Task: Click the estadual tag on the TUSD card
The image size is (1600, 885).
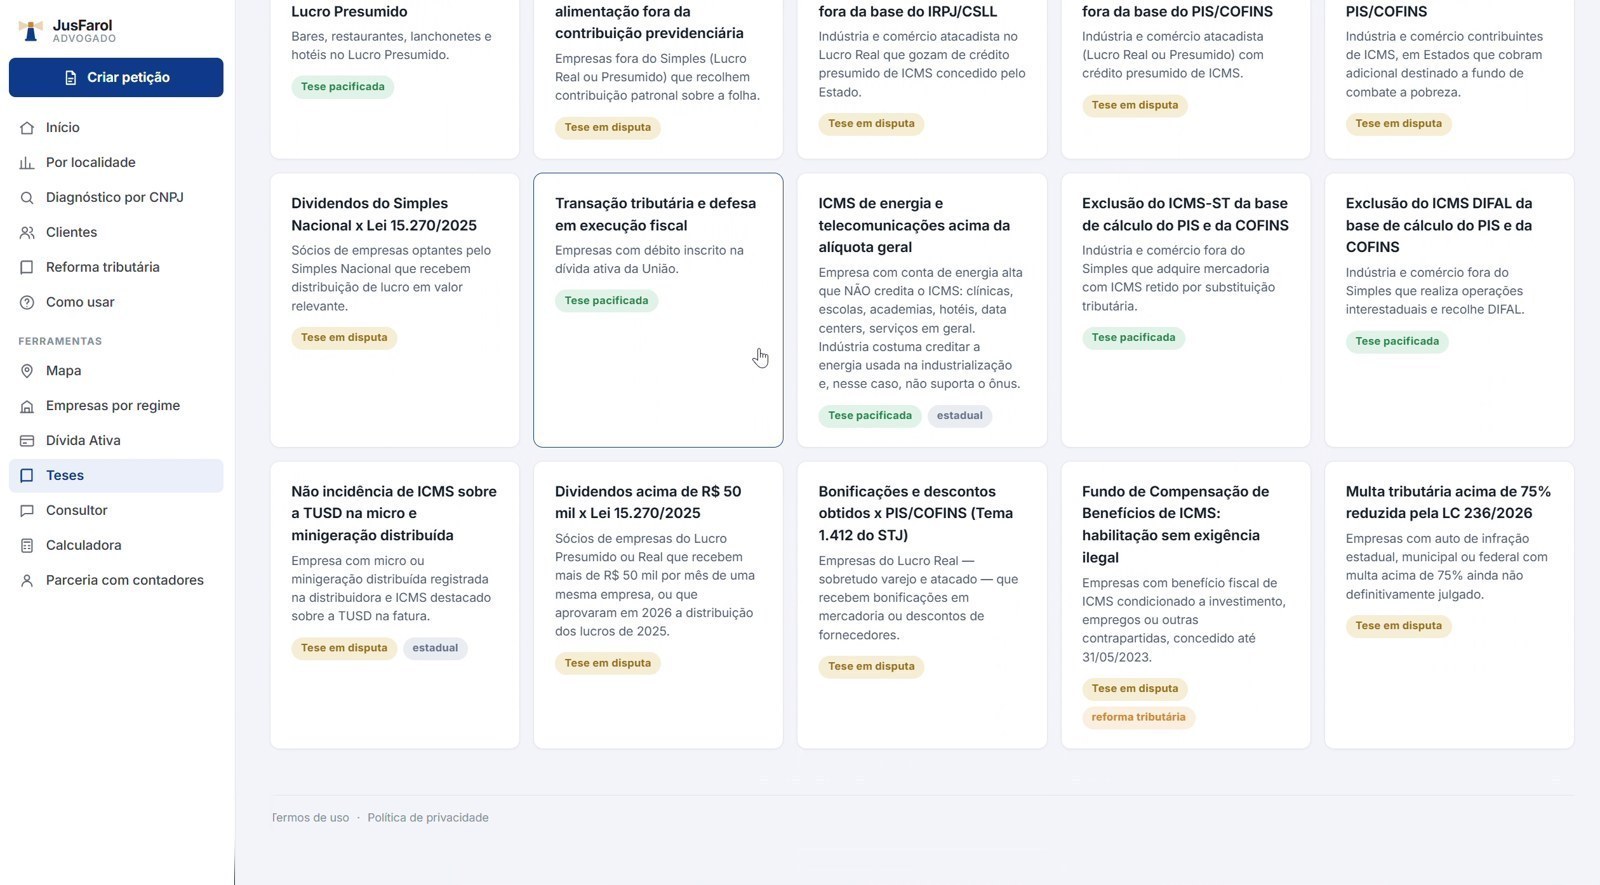Action: coord(435,648)
